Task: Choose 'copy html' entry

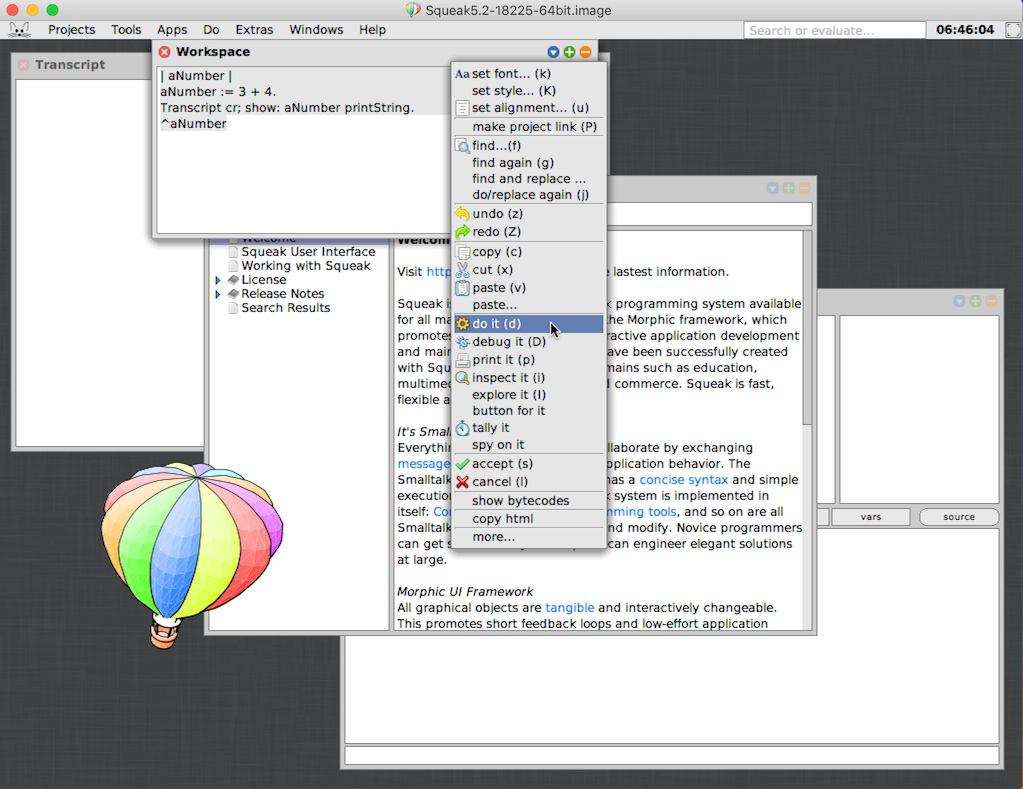Action: [528, 519]
